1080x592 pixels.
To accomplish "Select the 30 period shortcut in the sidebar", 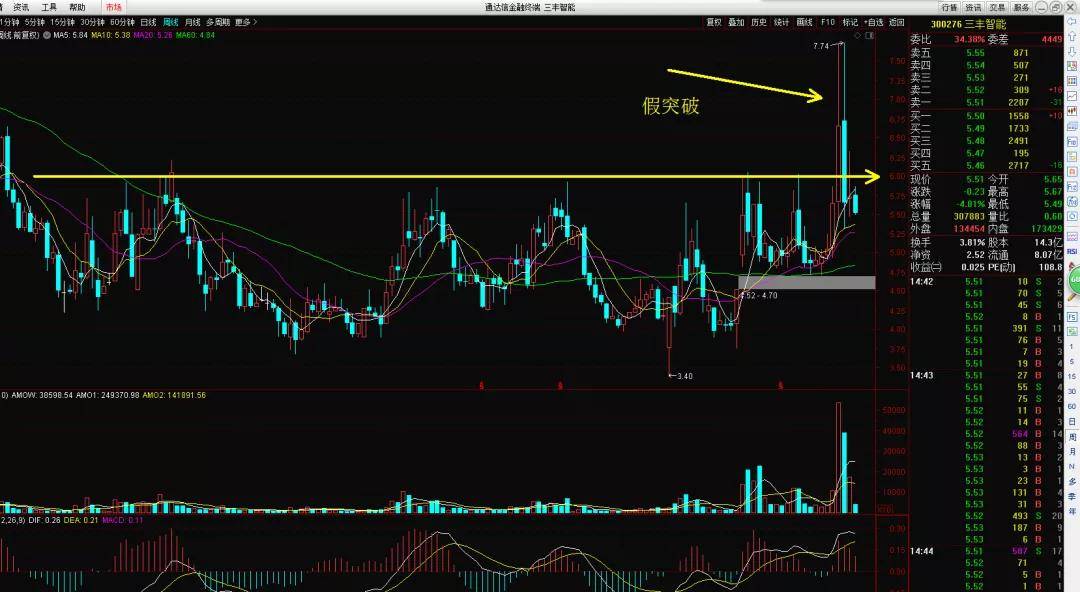I will pyautogui.click(x=1072, y=391).
